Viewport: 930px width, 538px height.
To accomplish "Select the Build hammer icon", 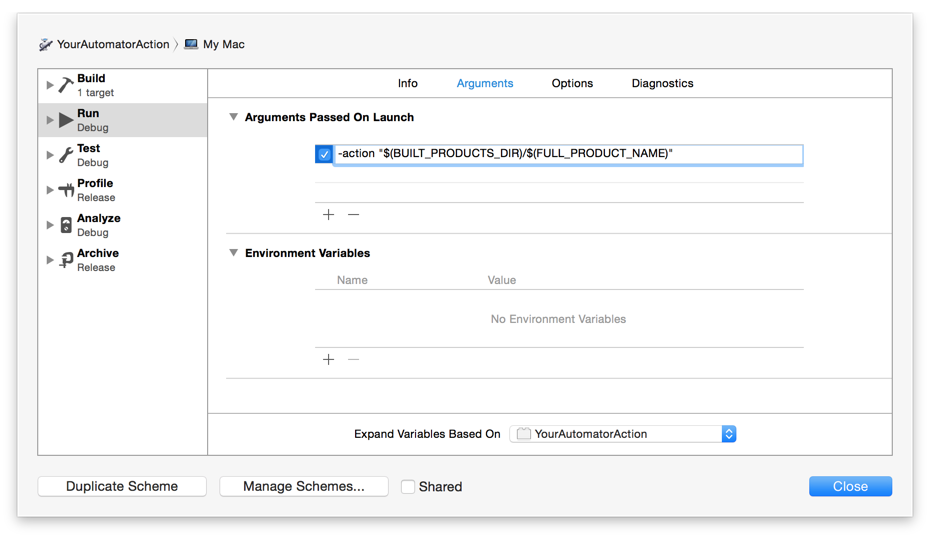I will 66,85.
